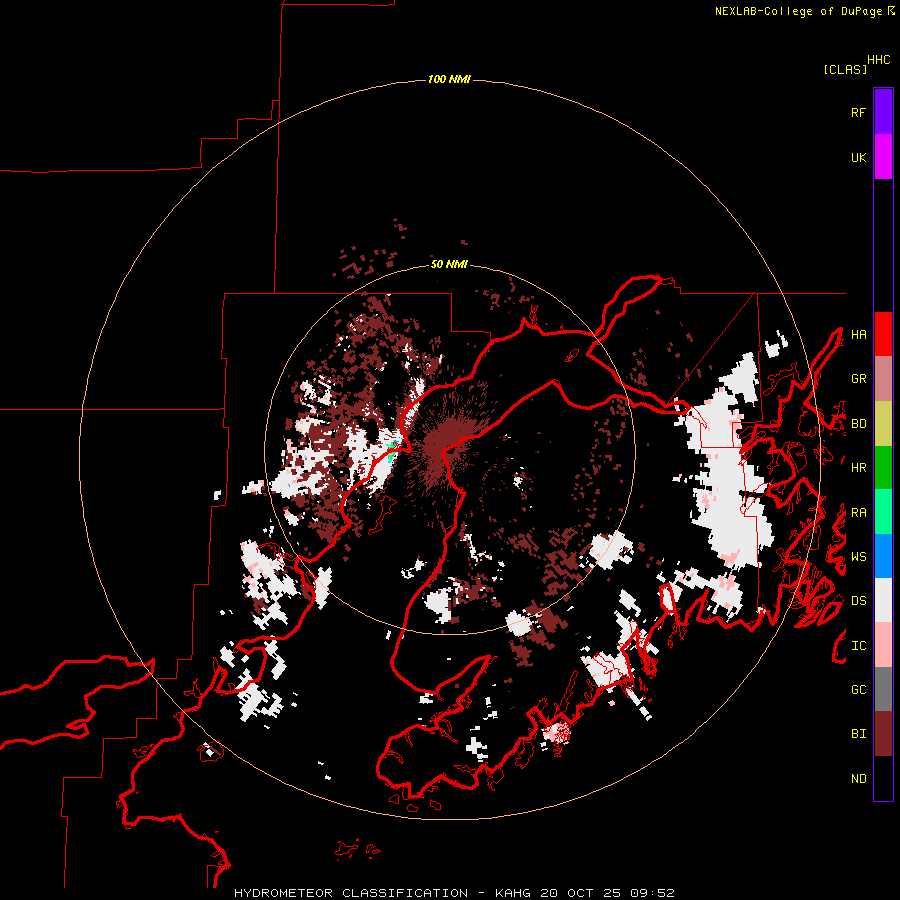
Task: Click the UK magenta legend swatch
Action: (883, 157)
